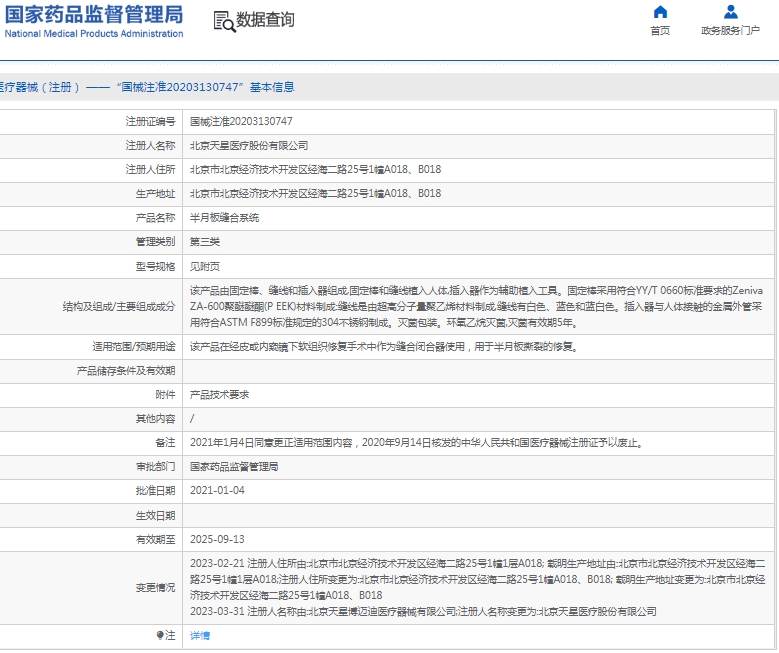Click the 数据查询 search document icon
The width and height of the screenshot is (779, 653).
coord(224,21)
